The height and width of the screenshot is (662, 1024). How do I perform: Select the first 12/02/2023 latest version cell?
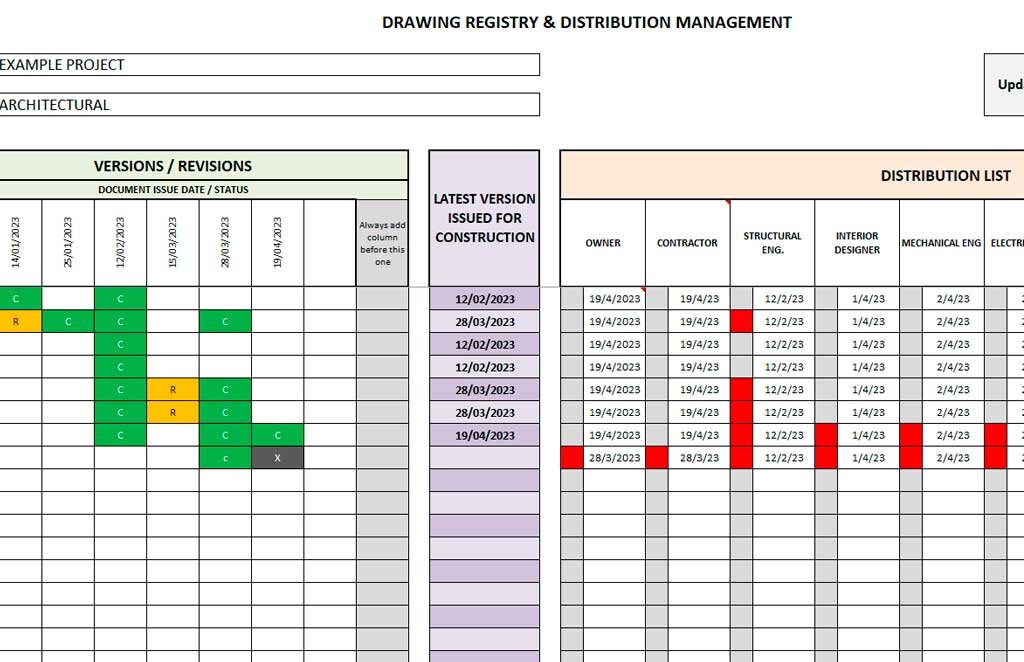483,298
